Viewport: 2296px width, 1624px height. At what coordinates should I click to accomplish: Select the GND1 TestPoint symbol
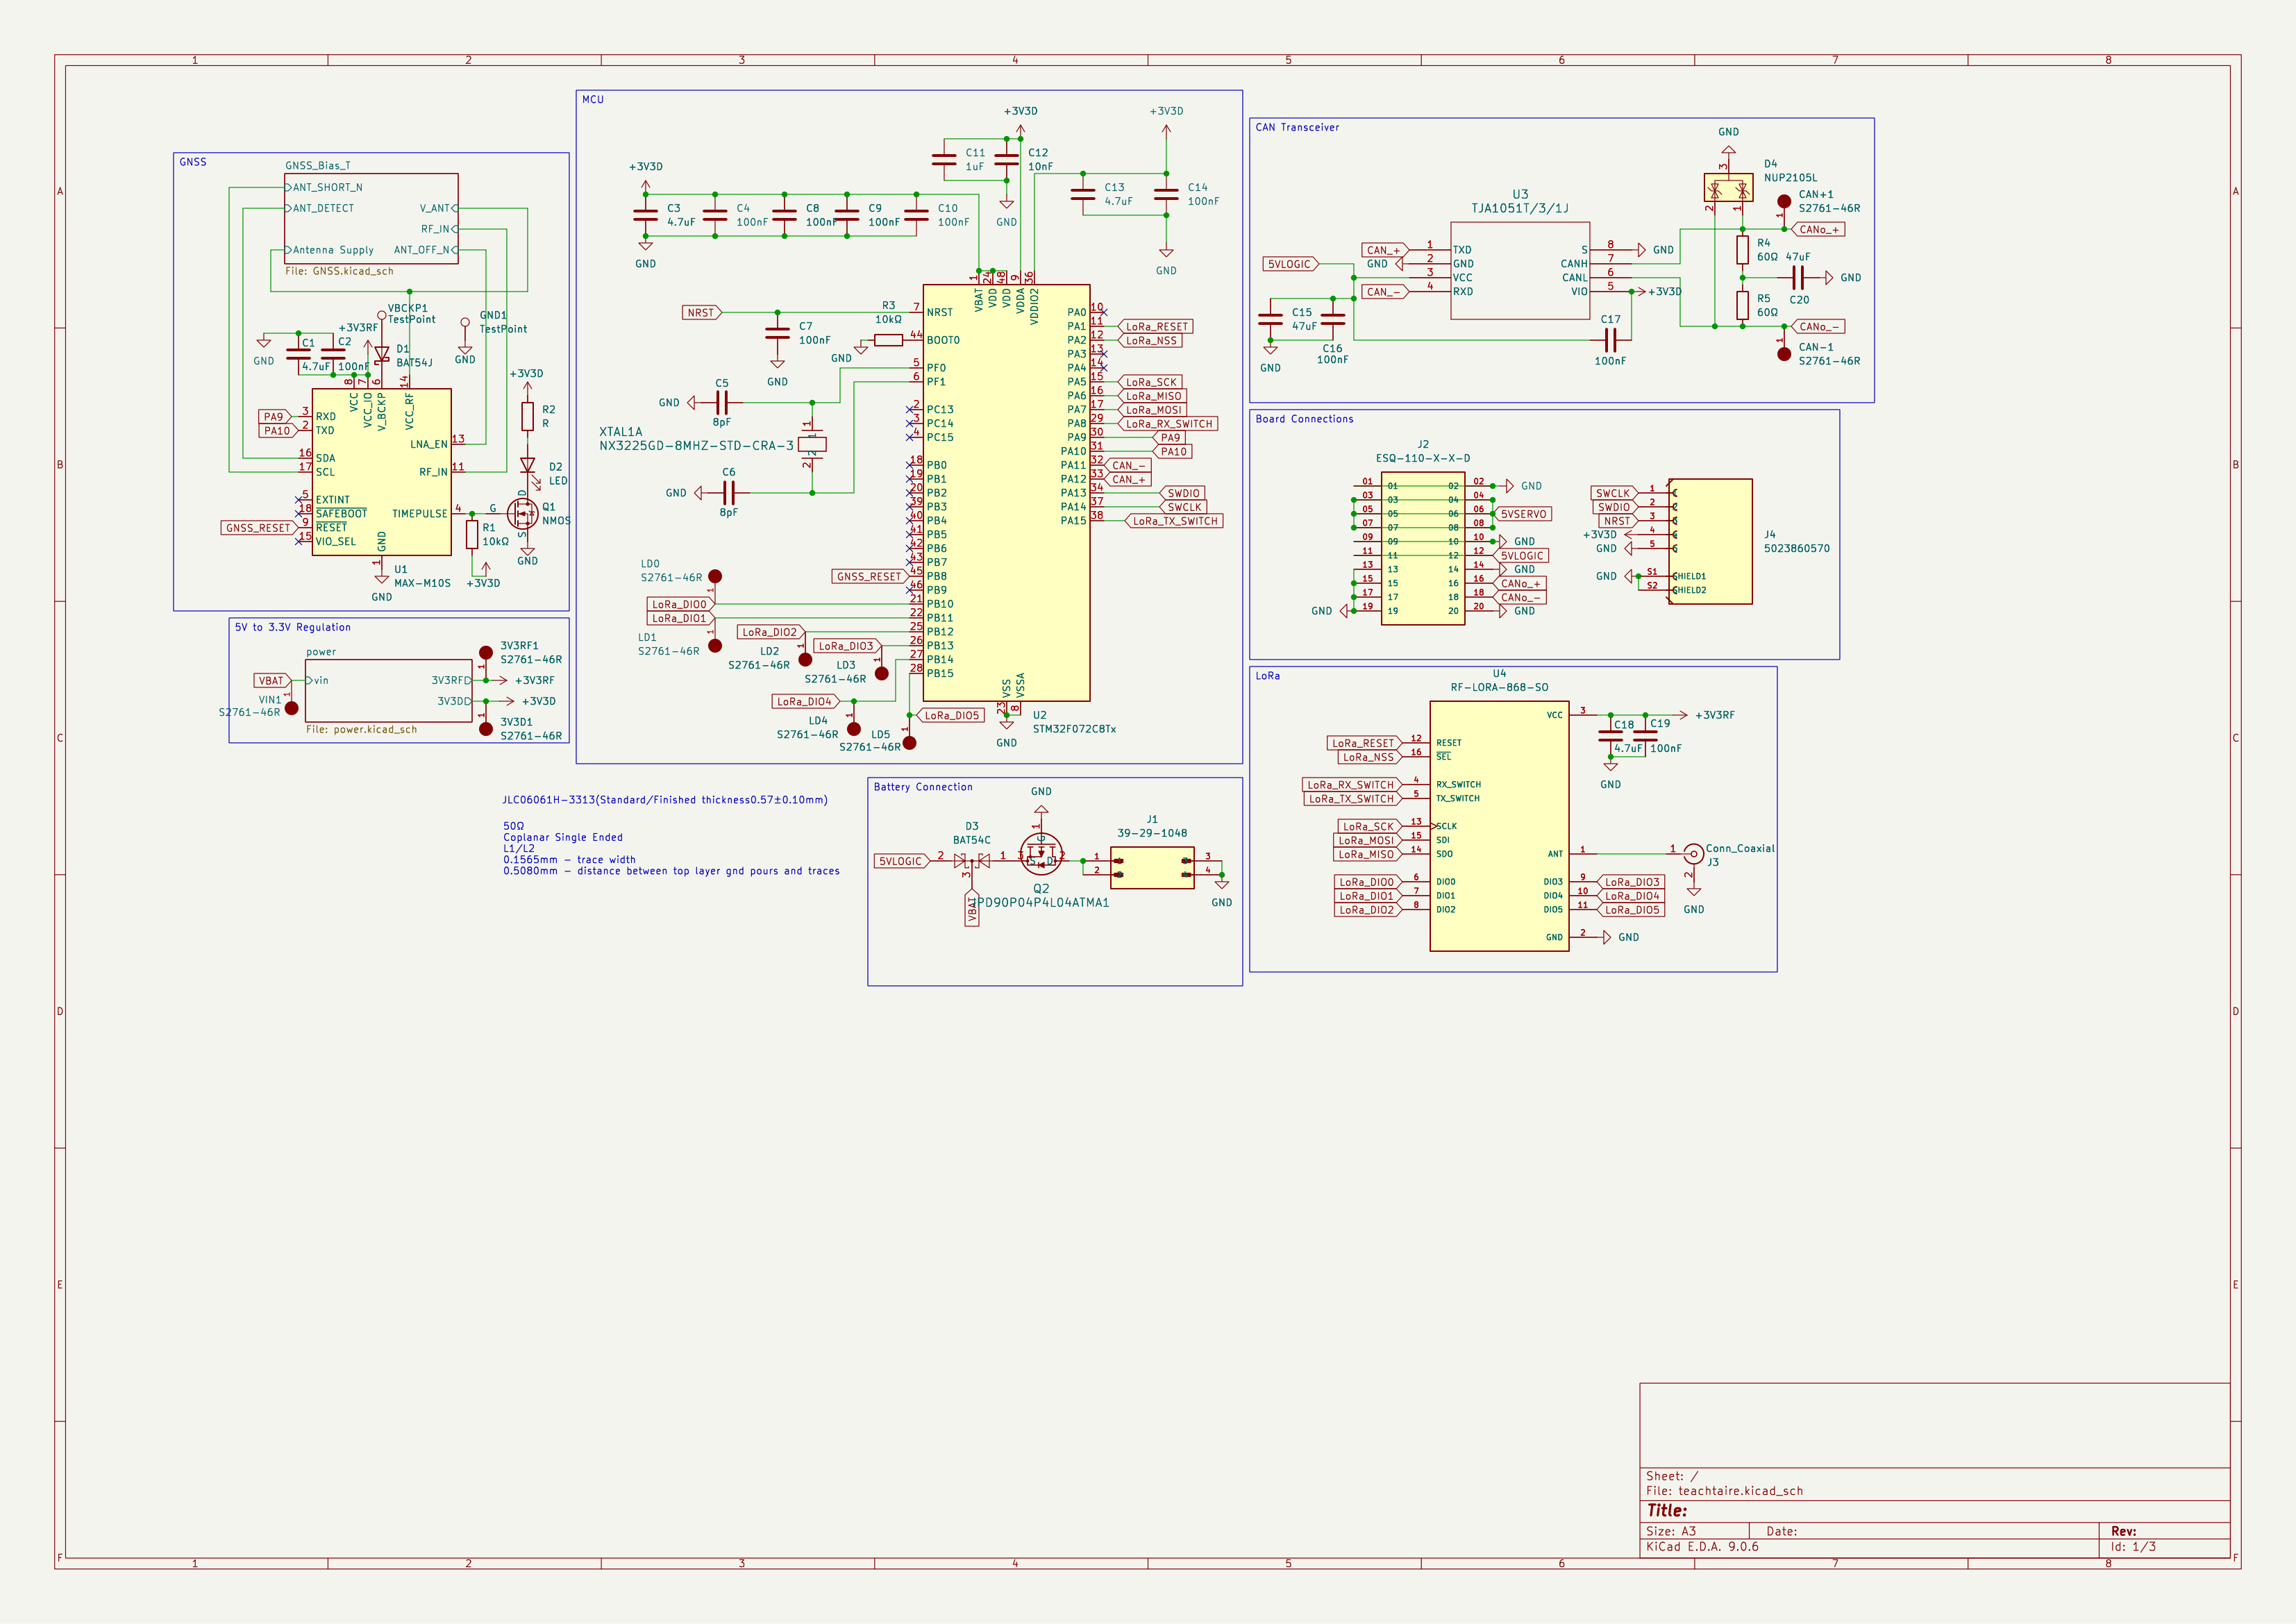click(465, 323)
